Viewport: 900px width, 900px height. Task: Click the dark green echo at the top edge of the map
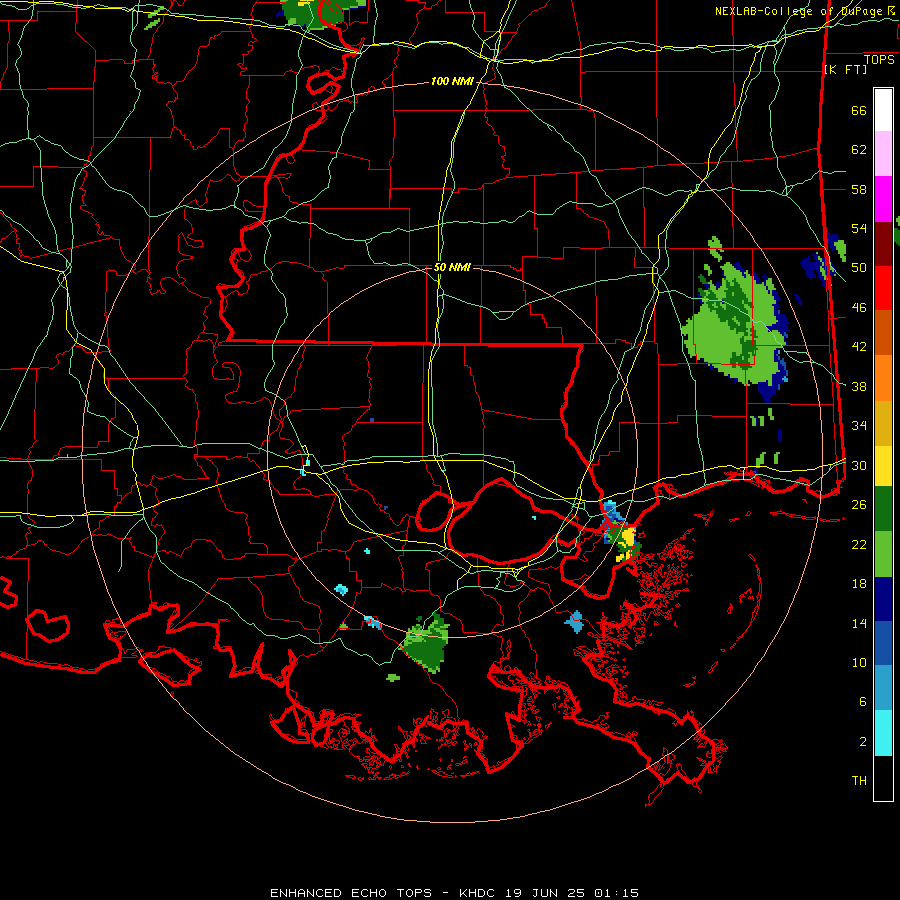(x=321, y=13)
